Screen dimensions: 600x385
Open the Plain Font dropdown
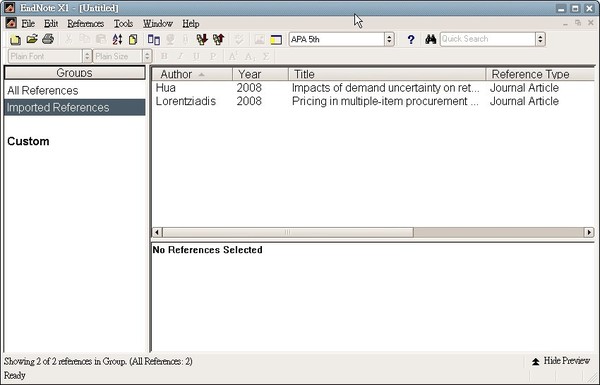click(x=87, y=56)
